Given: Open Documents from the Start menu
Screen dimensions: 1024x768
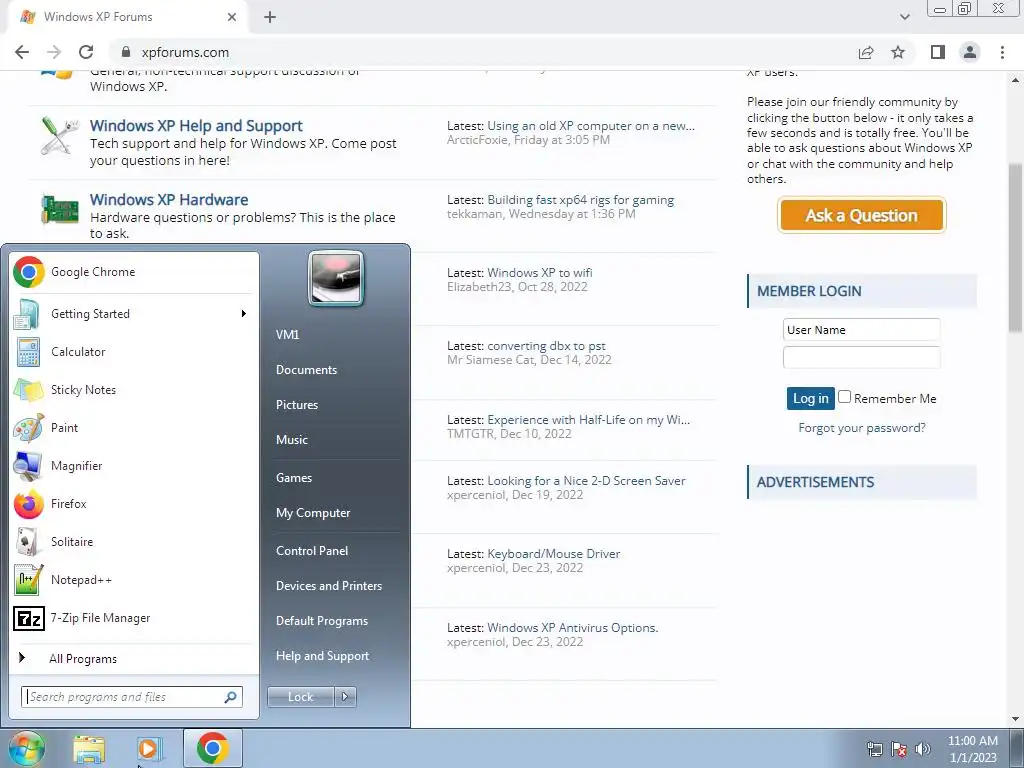Looking at the screenshot, I should tap(306, 370).
